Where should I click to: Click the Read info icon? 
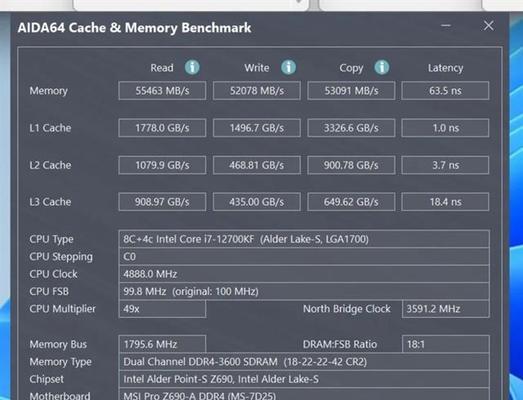point(192,67)
